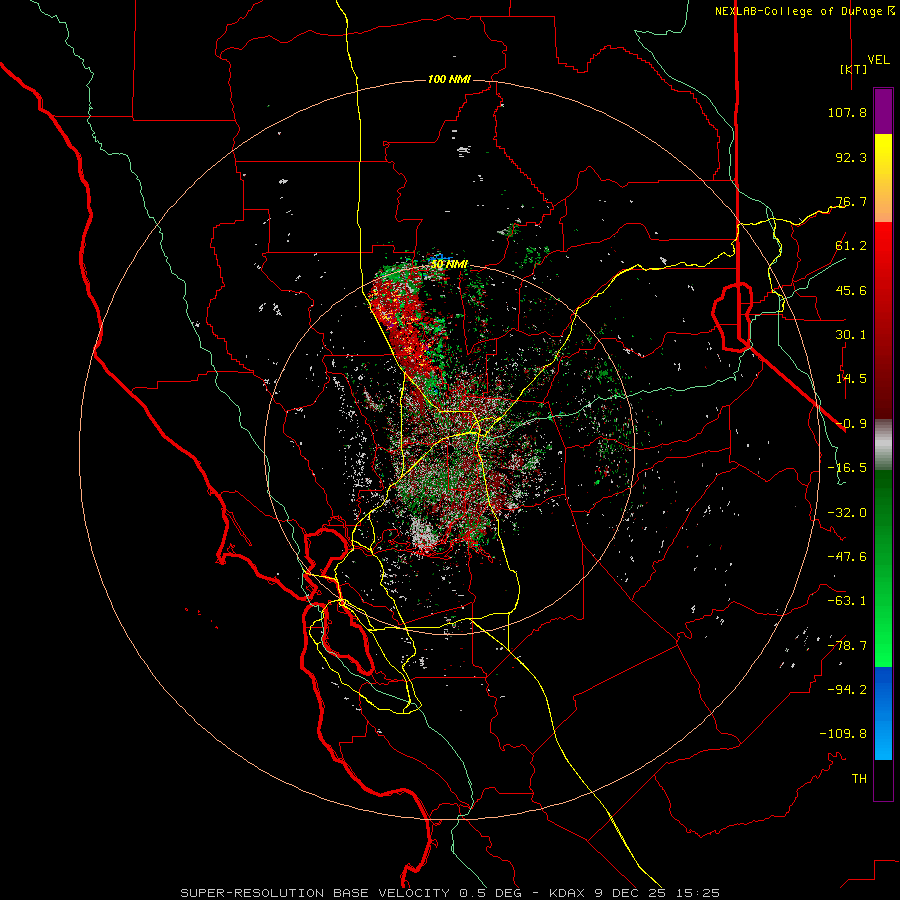900x900 pixels.
Task: Click the 50 NMI range ring label
Action: coord(449,264)
